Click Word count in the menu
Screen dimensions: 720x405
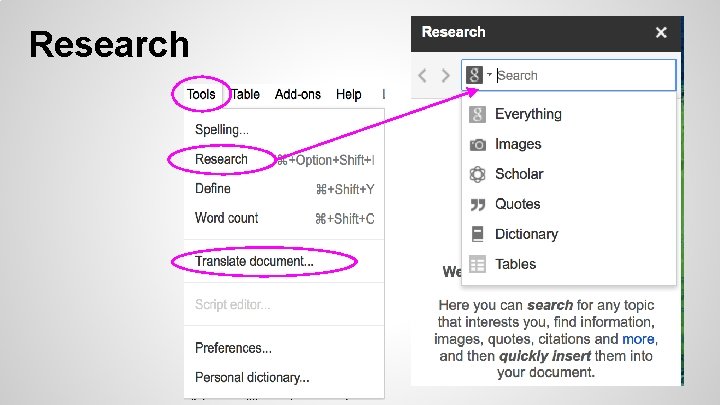[226, 218]
